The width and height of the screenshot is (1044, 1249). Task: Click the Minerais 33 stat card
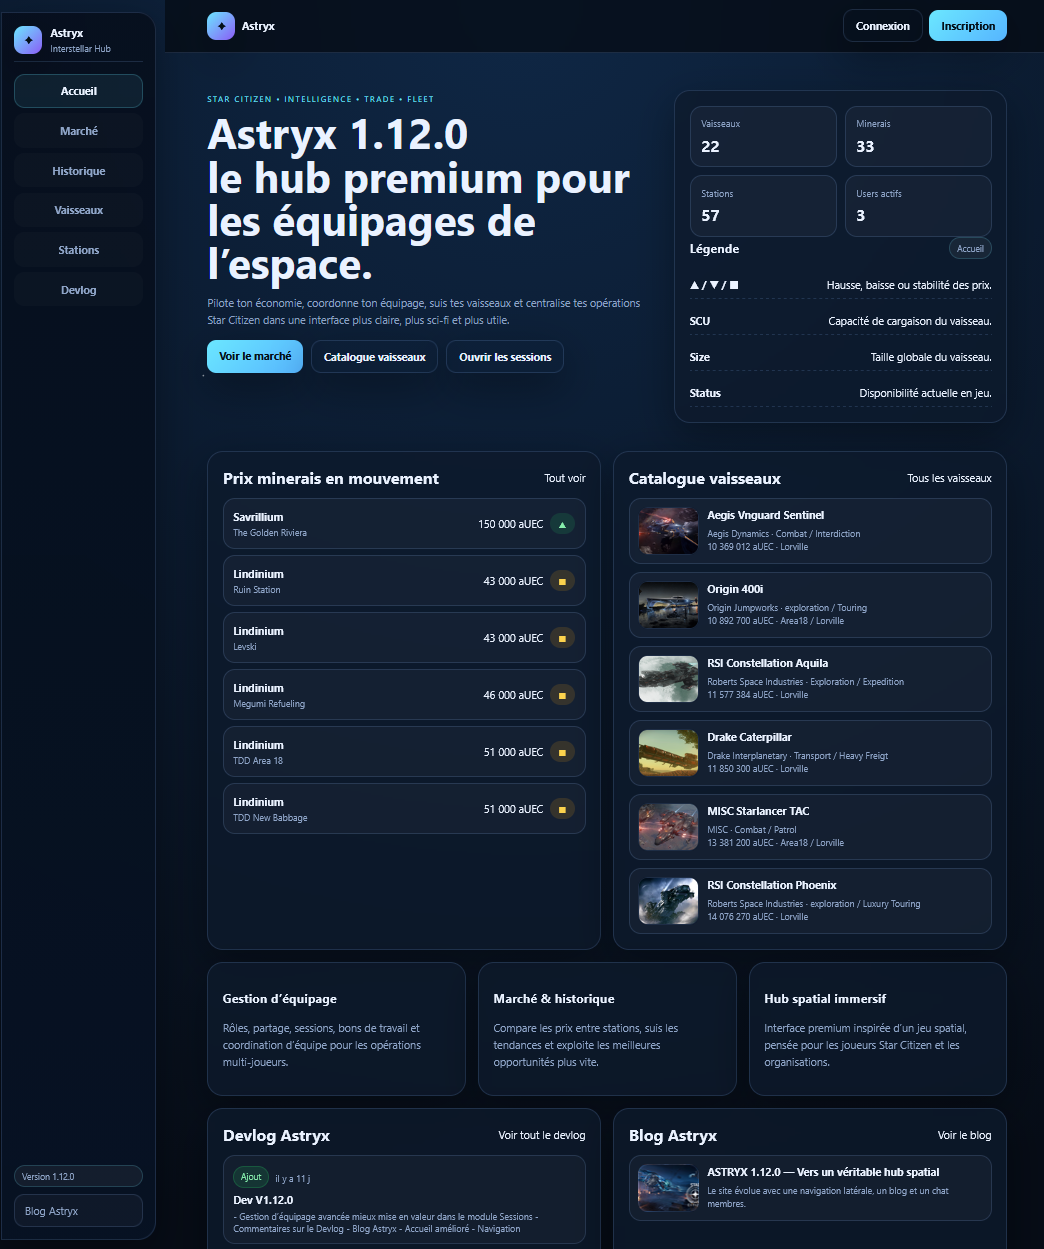click(x=918, y=137)
